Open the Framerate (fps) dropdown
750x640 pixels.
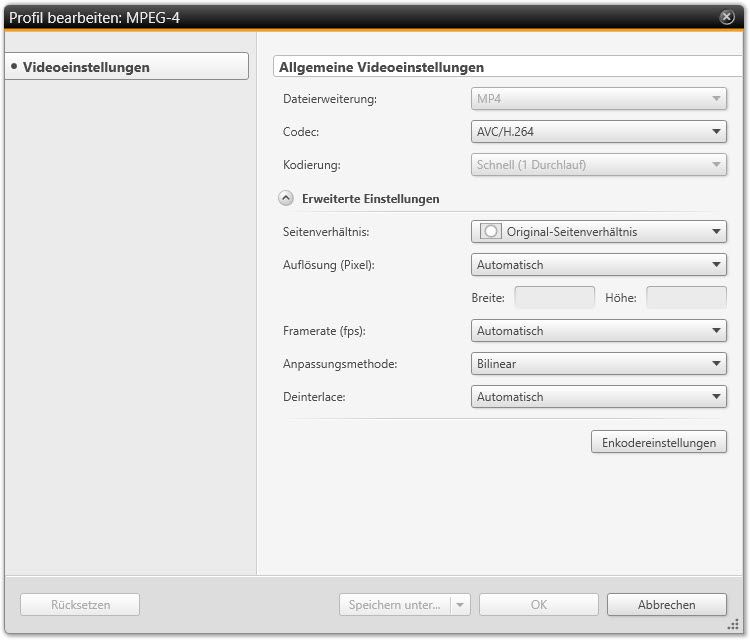[x=598, y=331]
